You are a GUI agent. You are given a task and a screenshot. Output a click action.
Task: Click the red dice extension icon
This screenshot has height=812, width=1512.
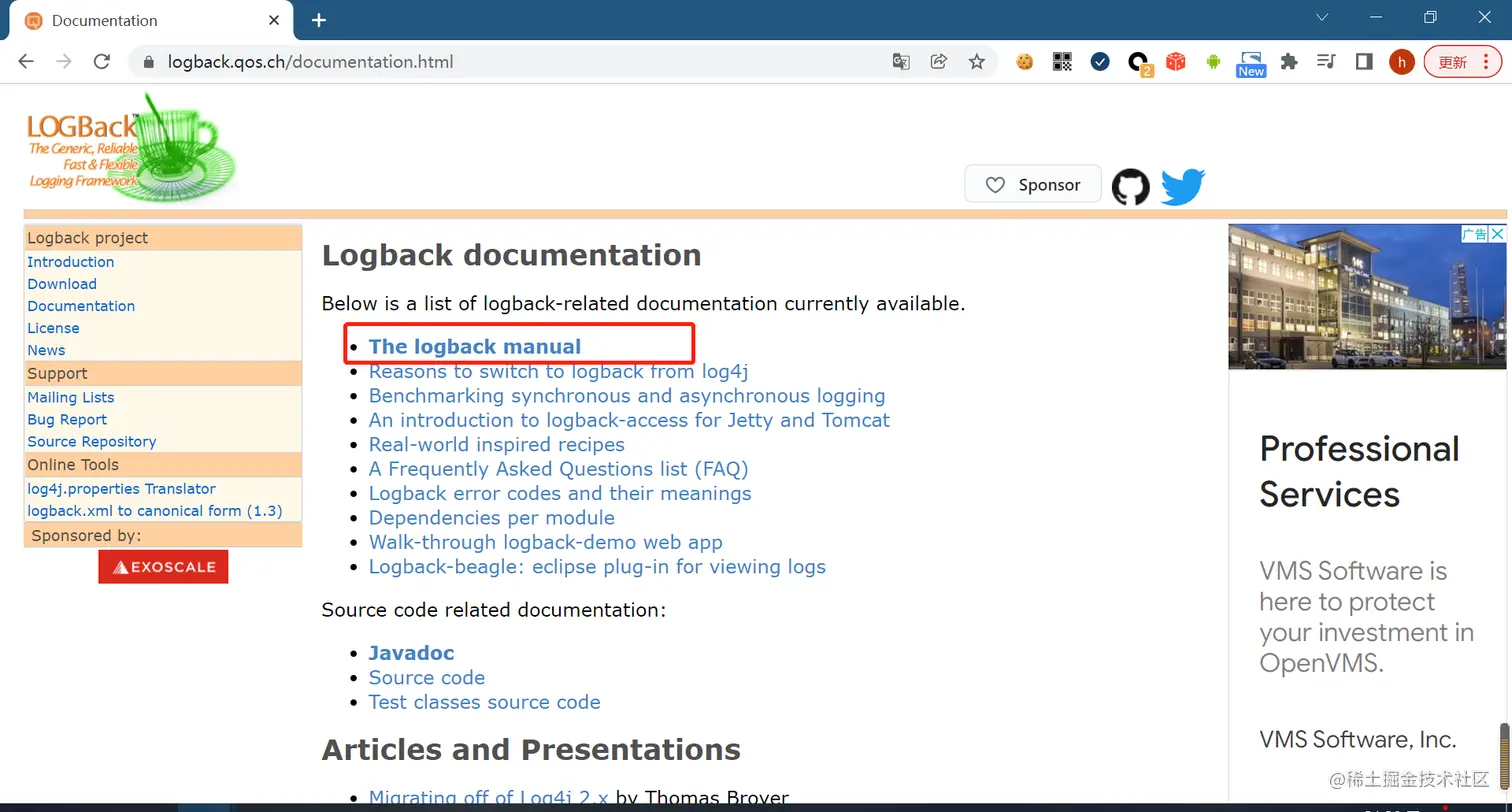tap(1176, 62)
